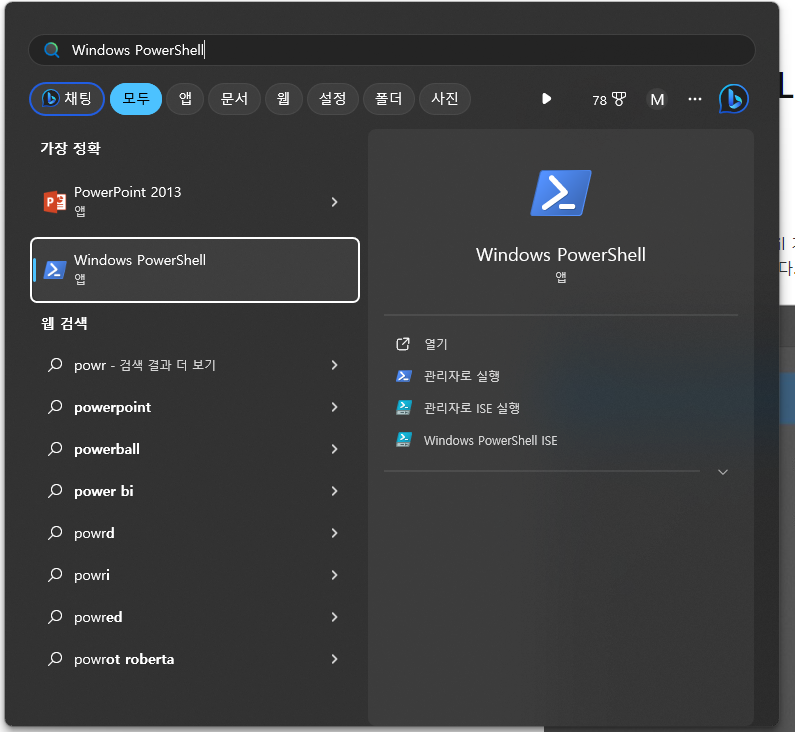Click the icon beside Windows PowerShell ISE
The image size is (795, 732).
click(404, 440)
